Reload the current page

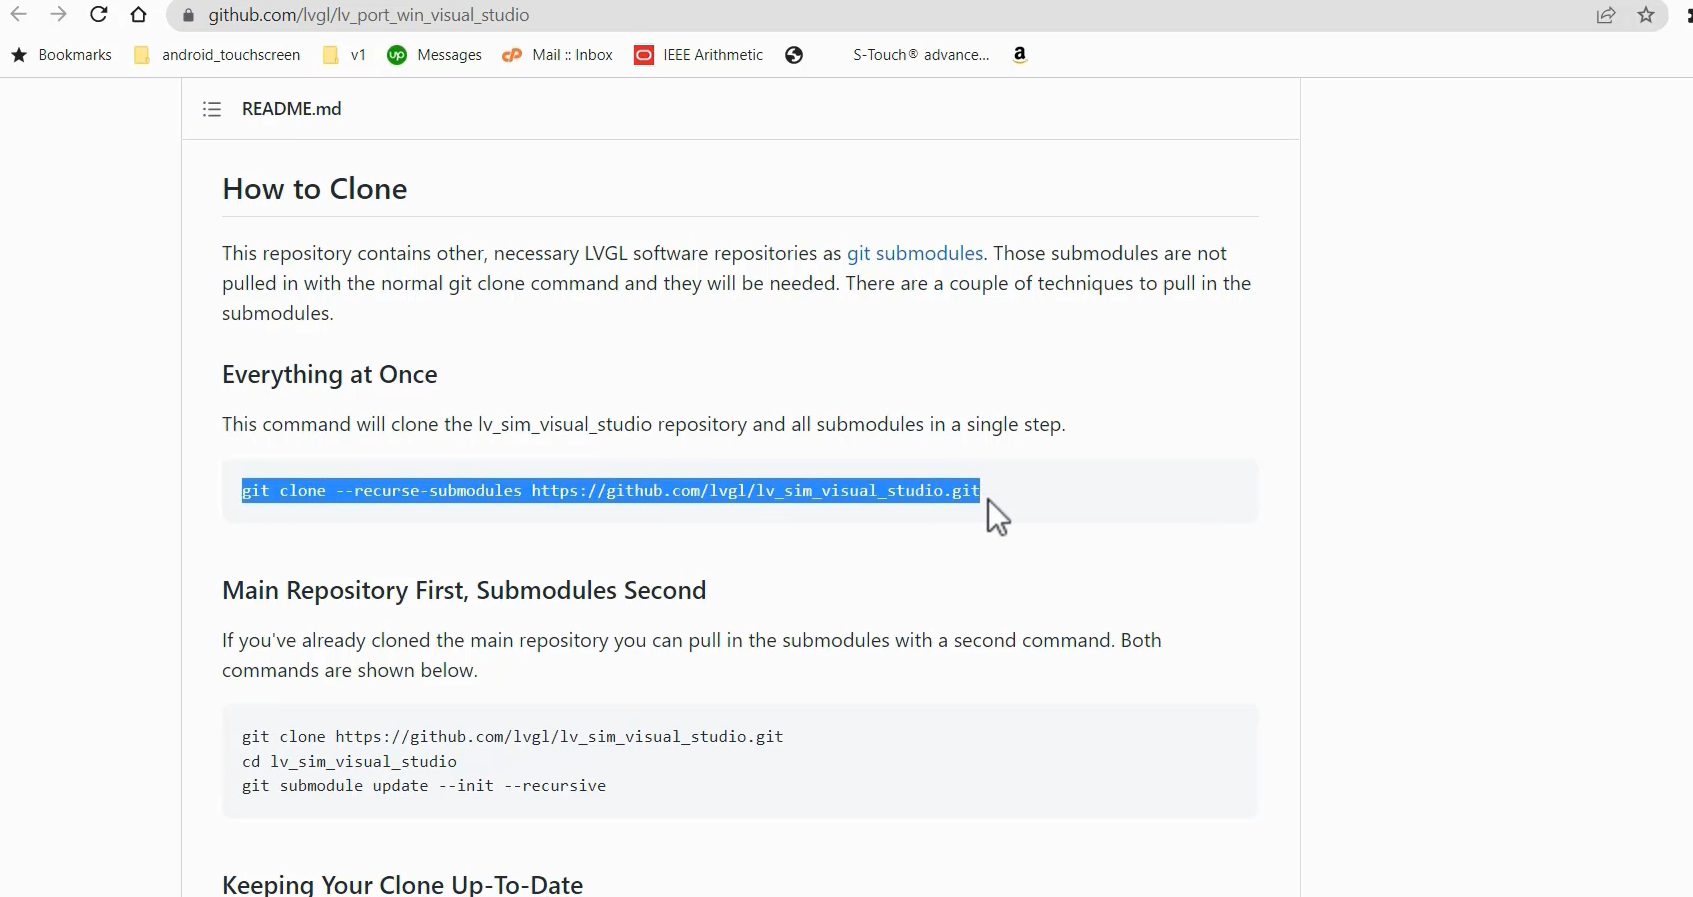coord(98,15)
